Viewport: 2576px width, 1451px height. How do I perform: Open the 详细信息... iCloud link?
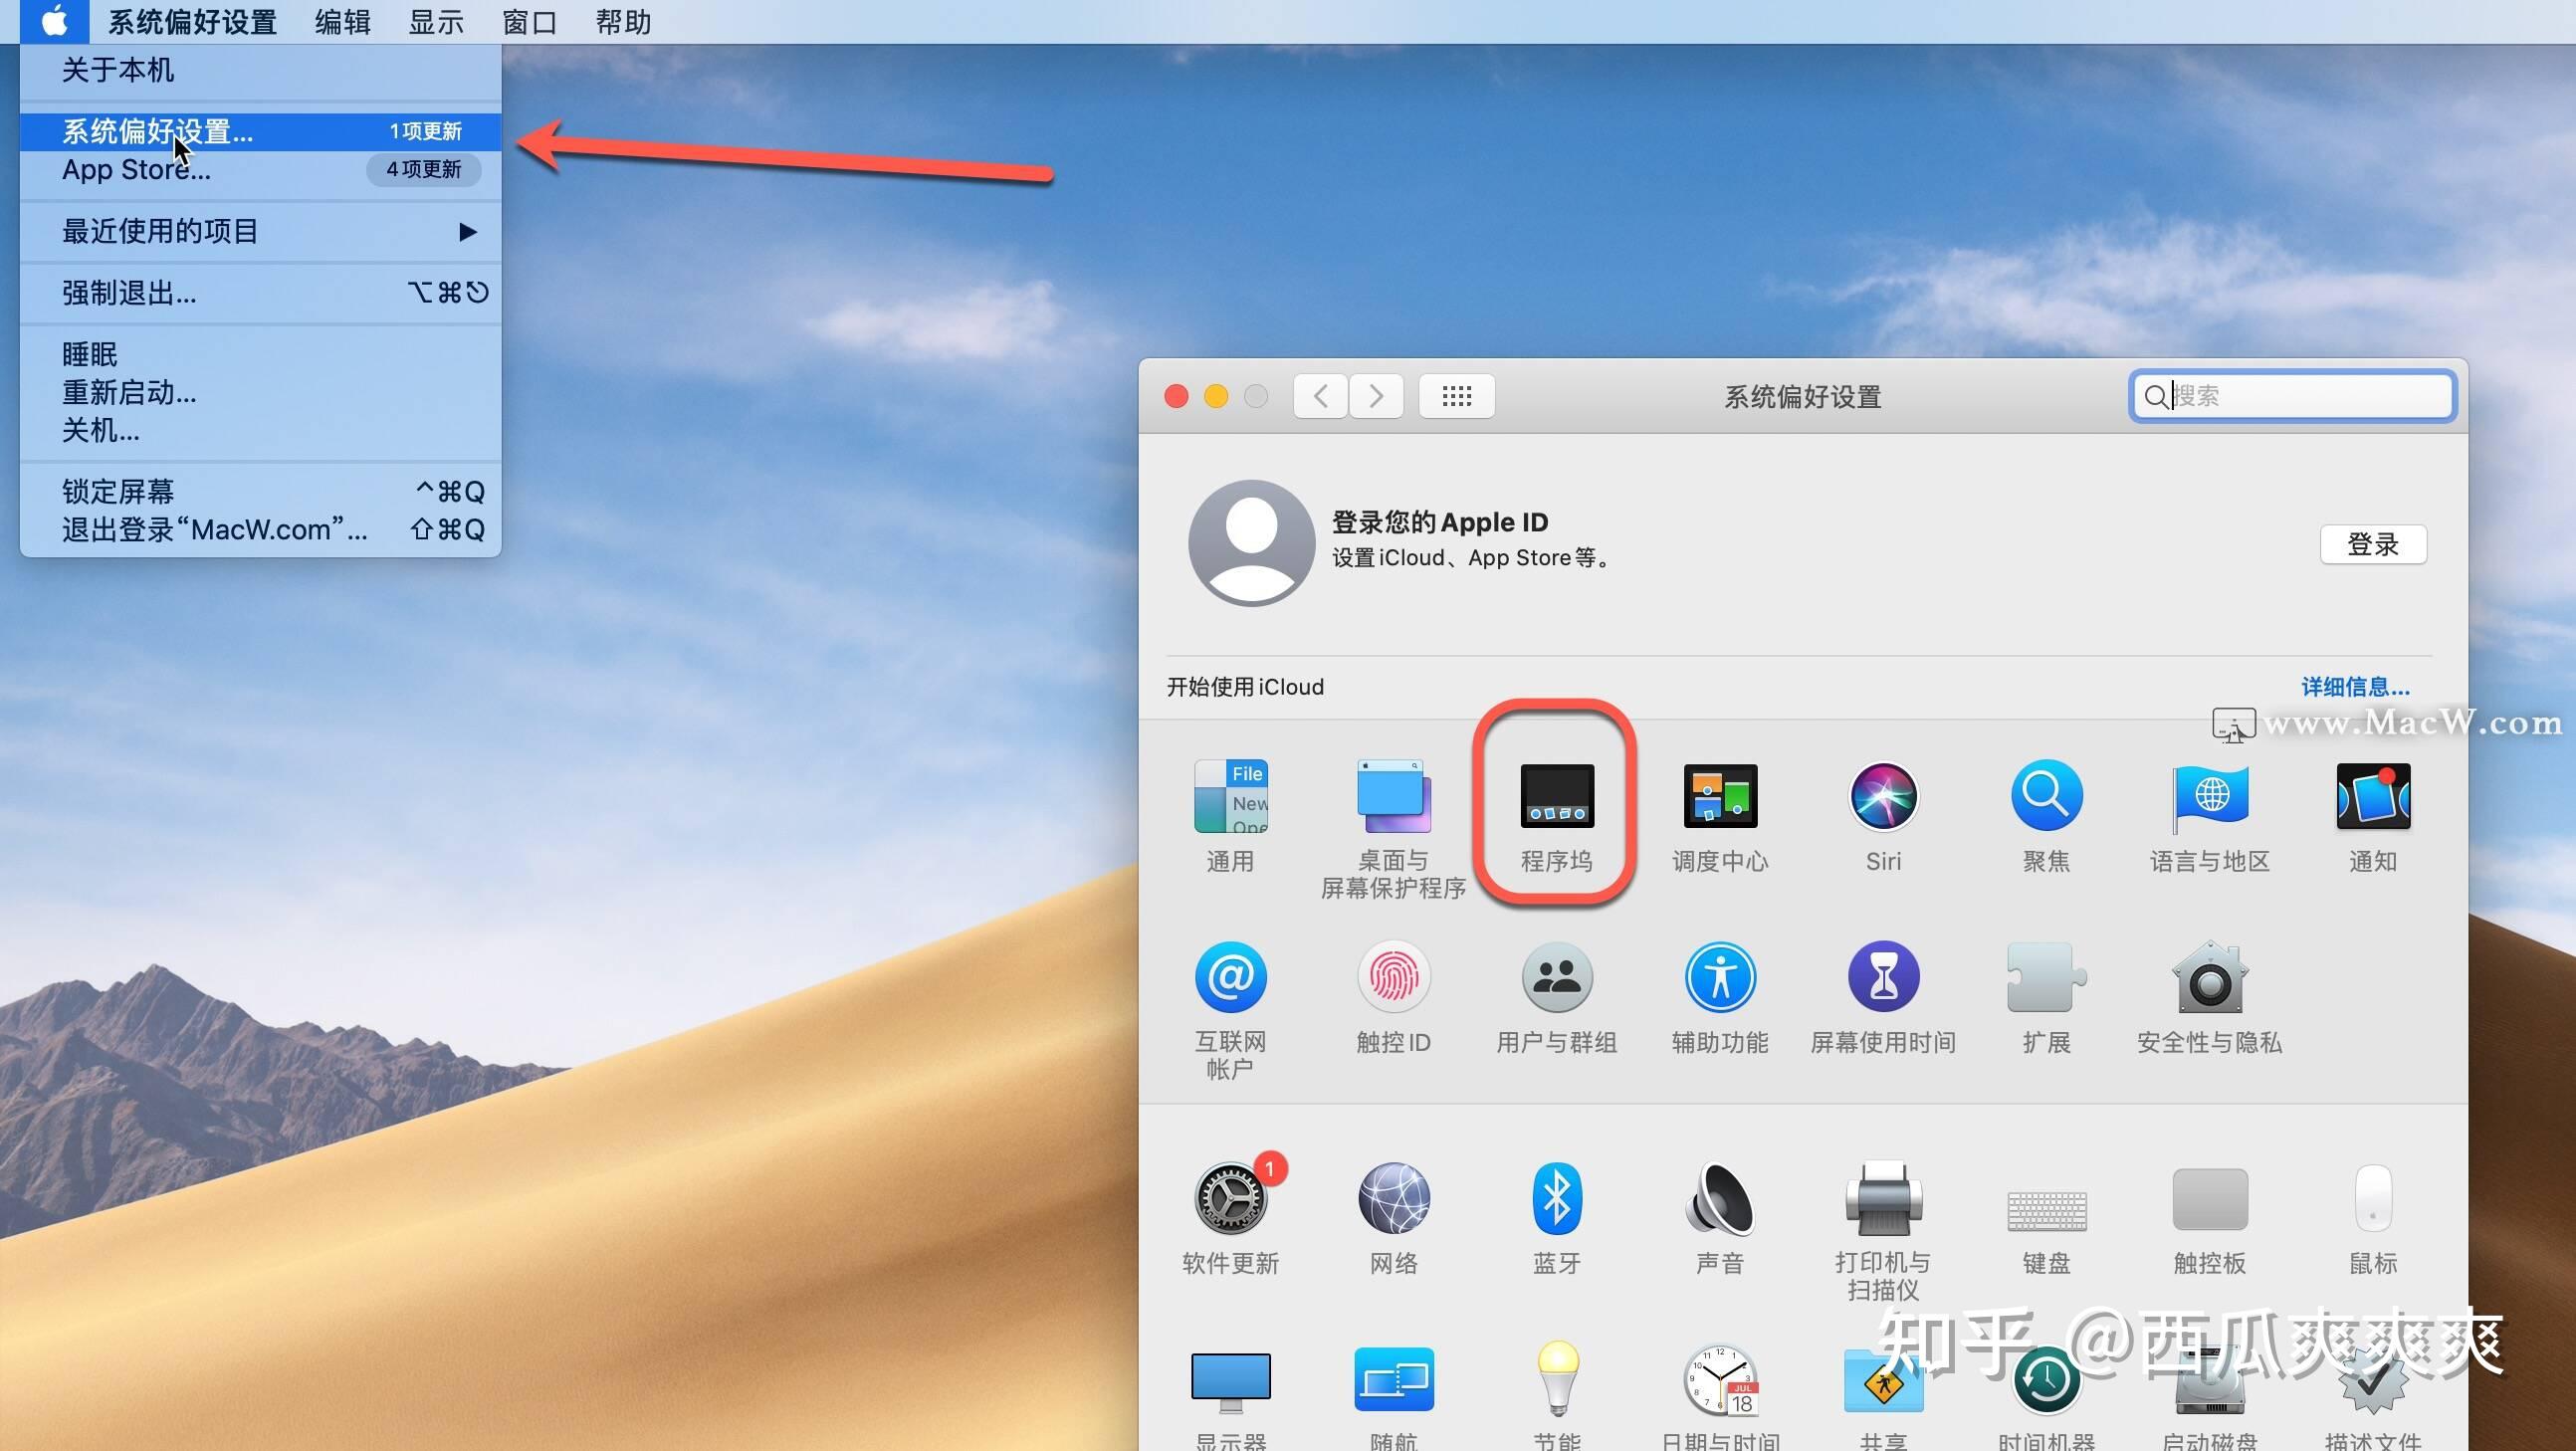(2355, 687)
